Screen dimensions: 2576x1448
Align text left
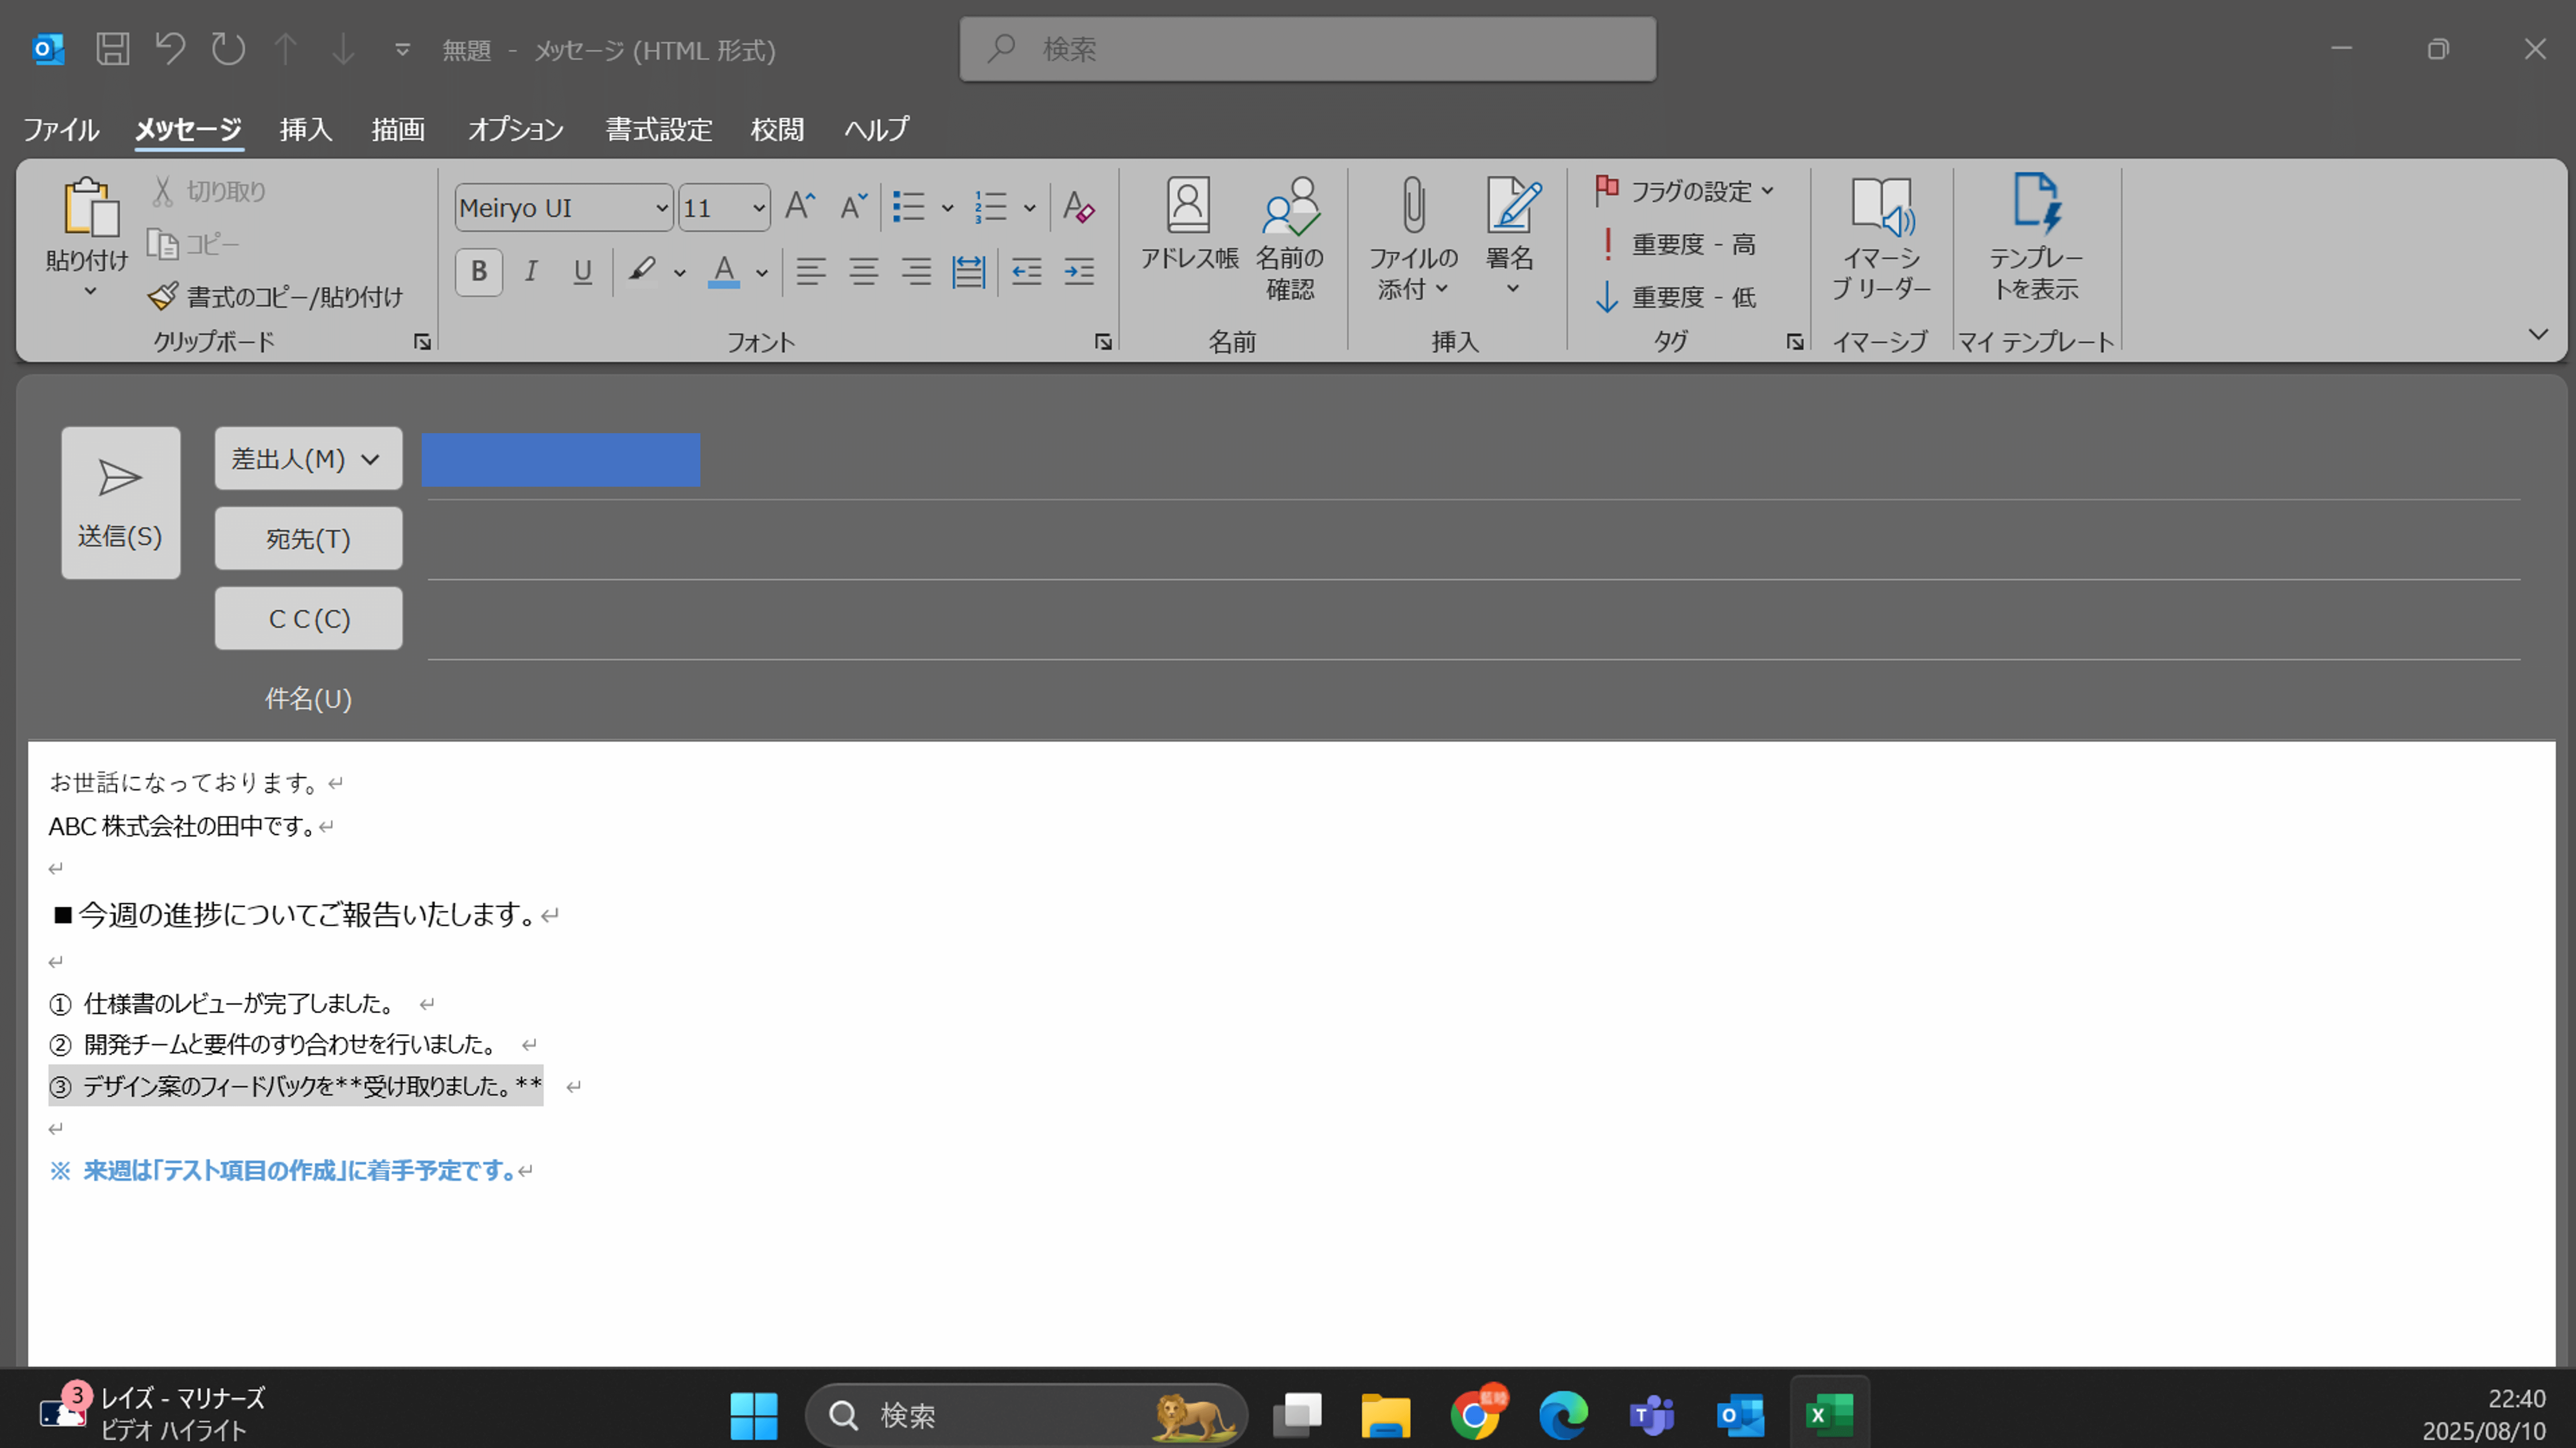(811, 271)
